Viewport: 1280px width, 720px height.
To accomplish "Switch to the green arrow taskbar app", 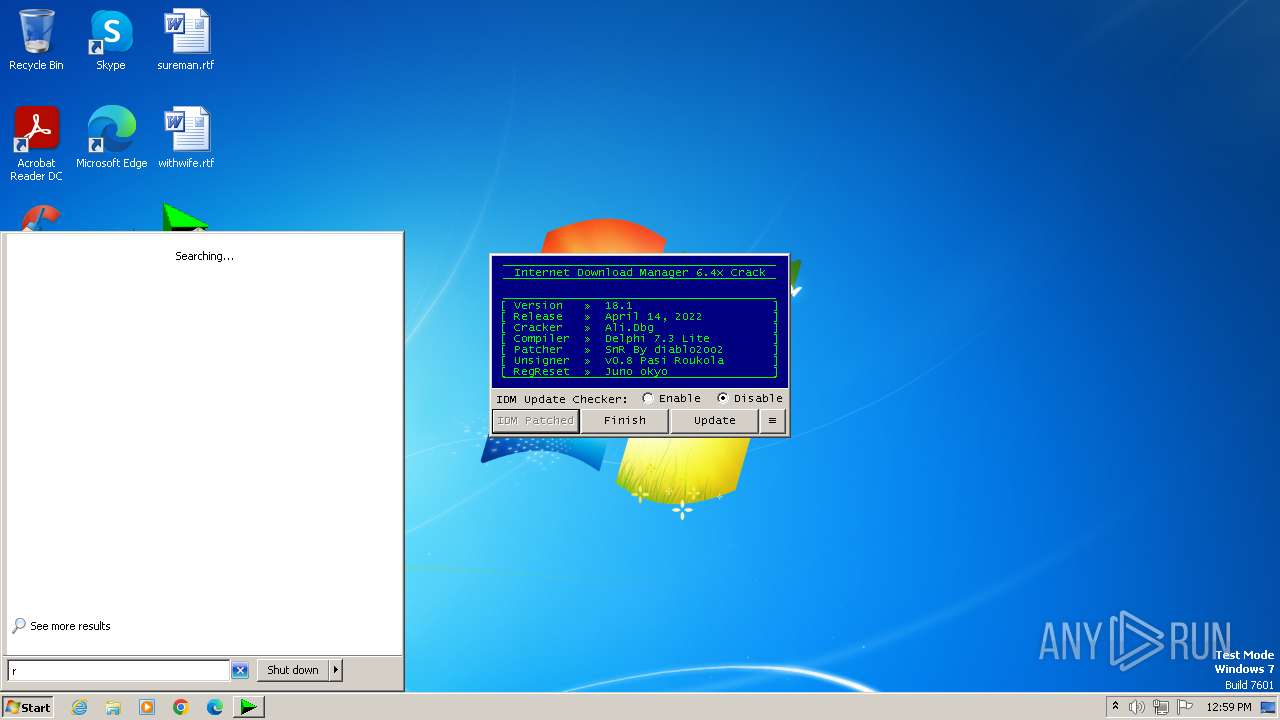I will 248,707.
